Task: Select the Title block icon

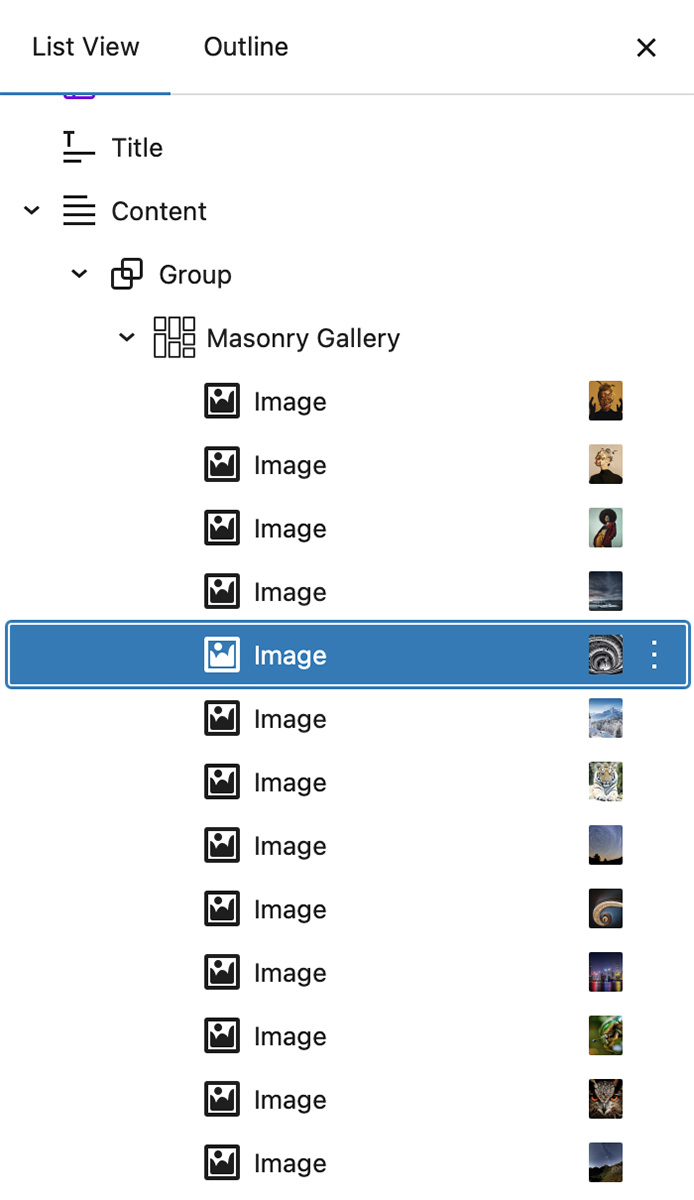Action: (77, 147)
